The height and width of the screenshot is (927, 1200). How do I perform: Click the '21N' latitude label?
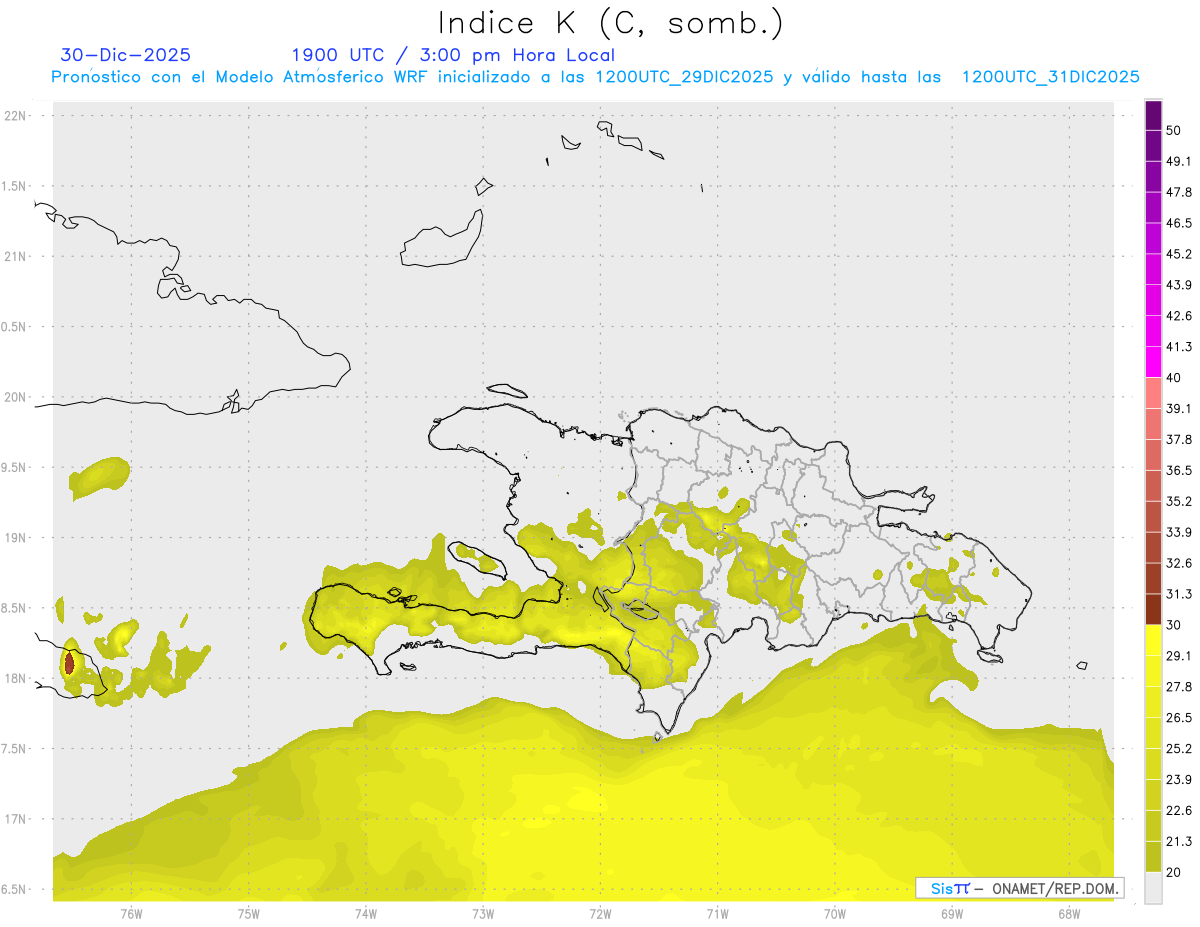coord(16,256)
